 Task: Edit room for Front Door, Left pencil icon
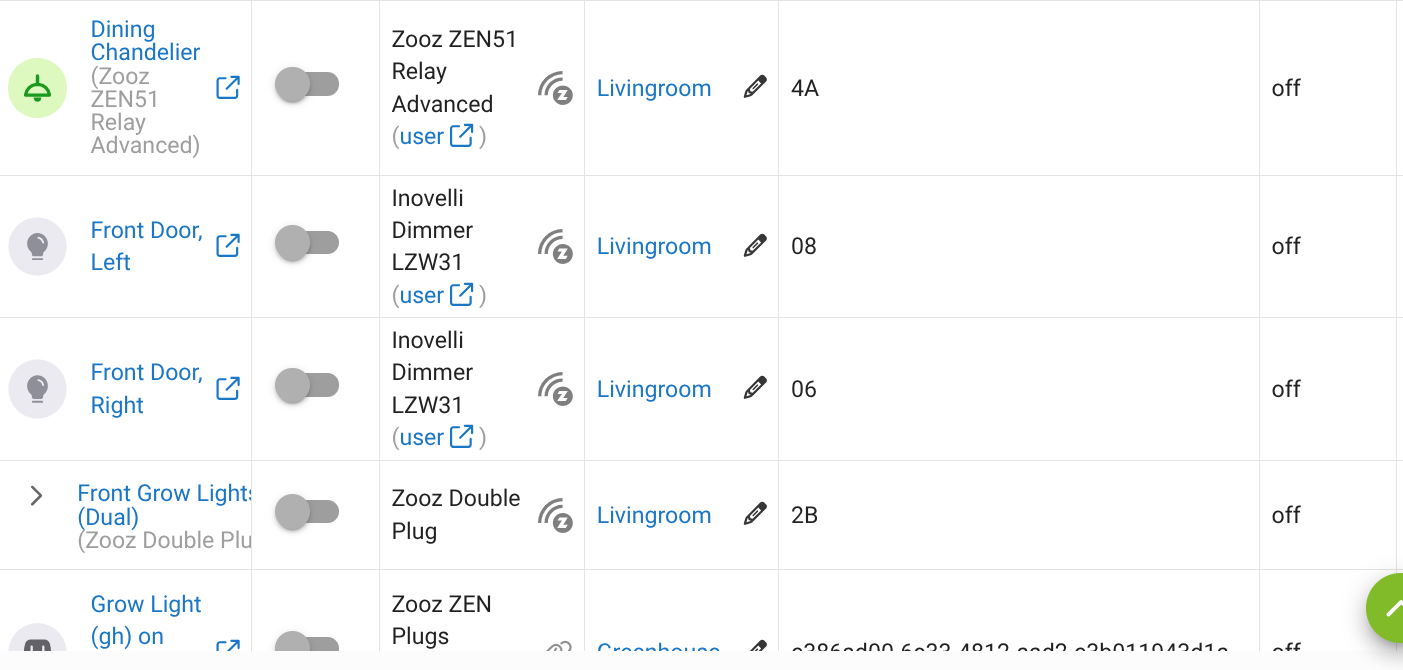click(755, 245)
